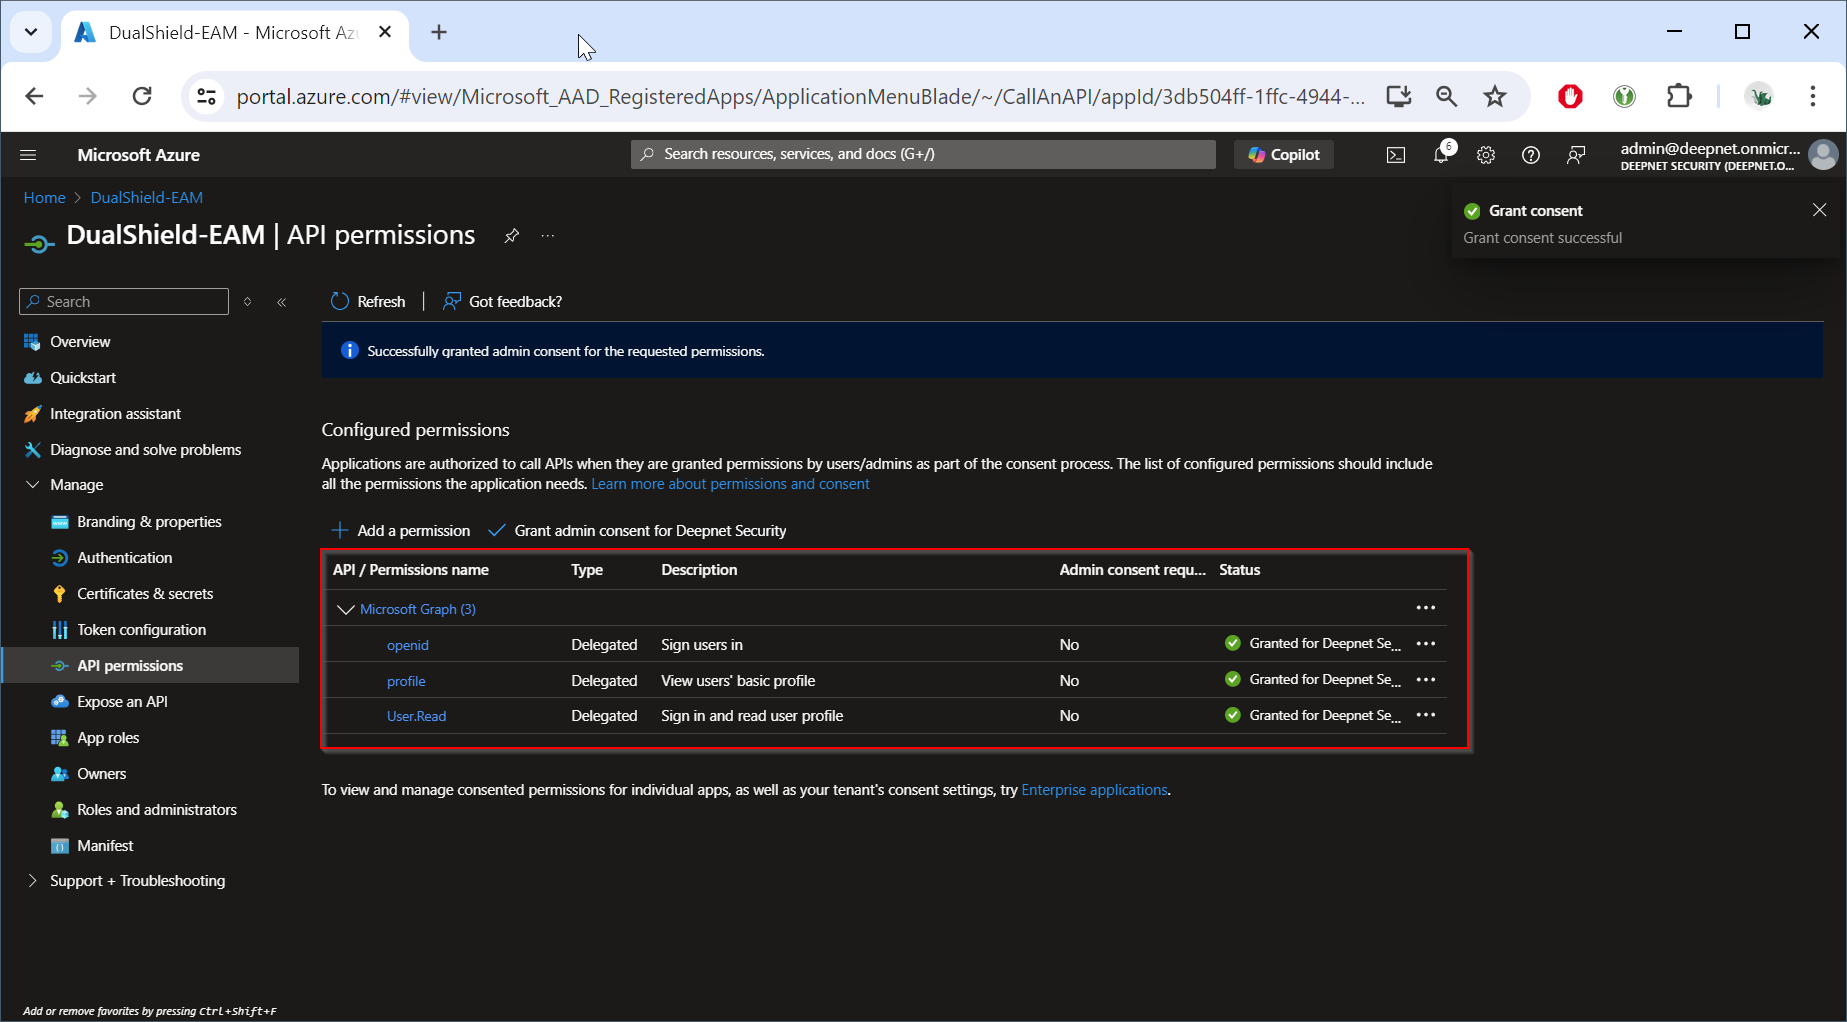The height and width of the screenshot is (1022, 1847).
Task: Open Azure Cloud Shell icon
Action: [x=1395, y=155]
